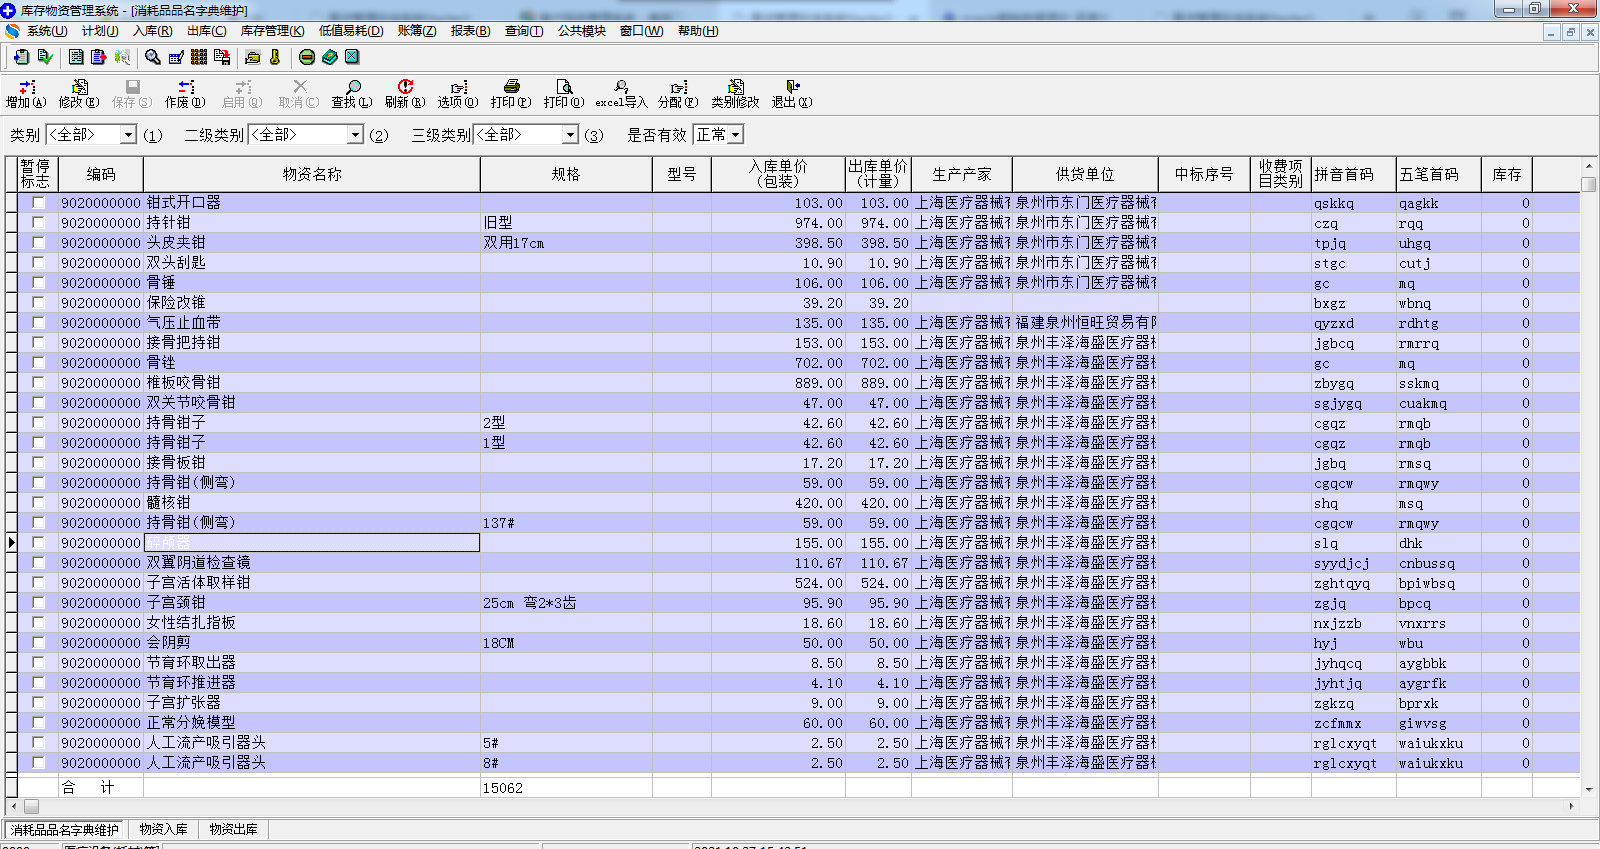1600x849 pixels.
Task: Click the 供货单位 column header
Action: pos(1085,174)
